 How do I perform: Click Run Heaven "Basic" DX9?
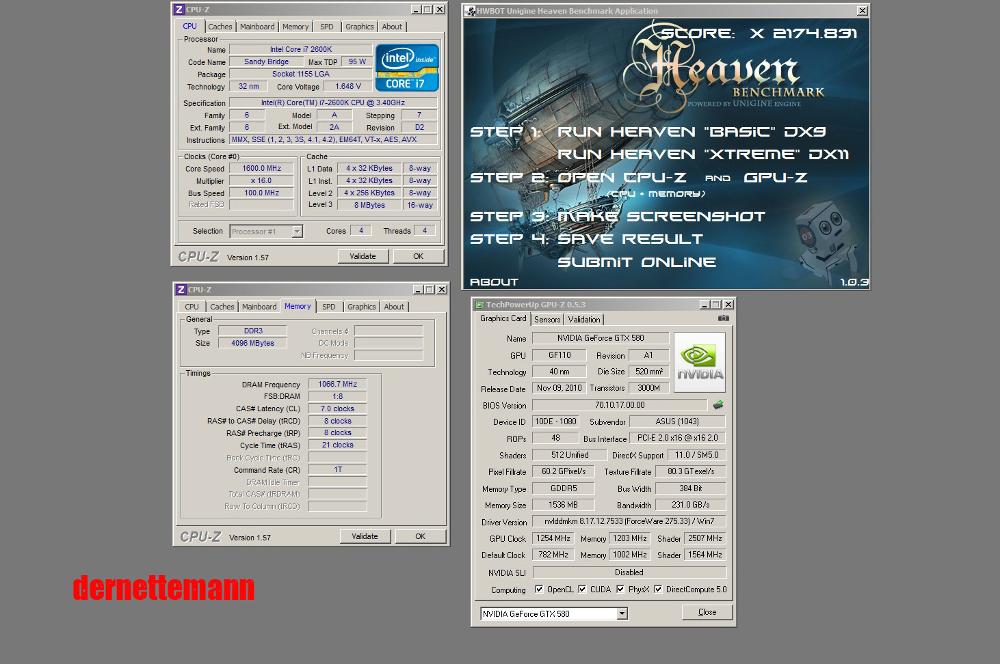(691, 132)
